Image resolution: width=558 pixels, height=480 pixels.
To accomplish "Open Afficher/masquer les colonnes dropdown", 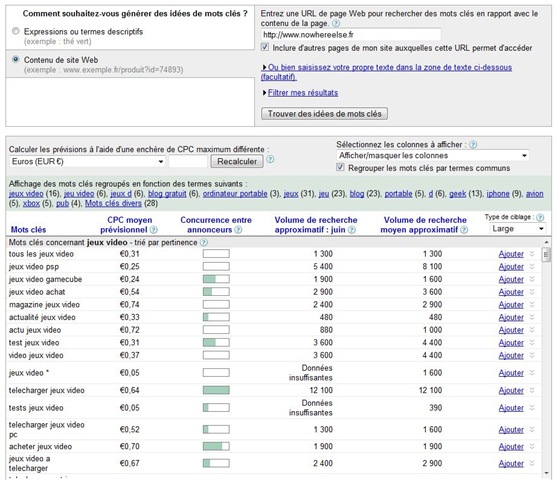I will tap(432, 155).
